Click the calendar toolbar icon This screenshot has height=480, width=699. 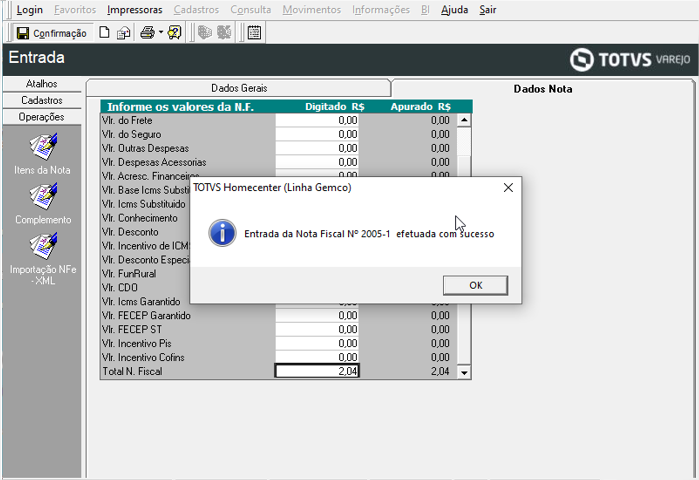tap(255, 33)
